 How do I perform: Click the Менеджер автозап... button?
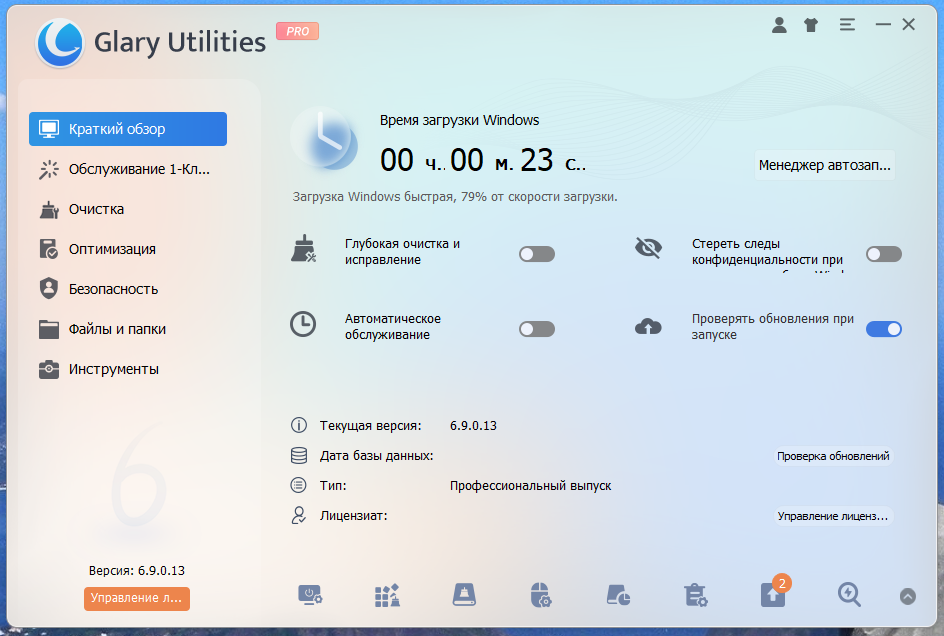[x=824, y=165]
